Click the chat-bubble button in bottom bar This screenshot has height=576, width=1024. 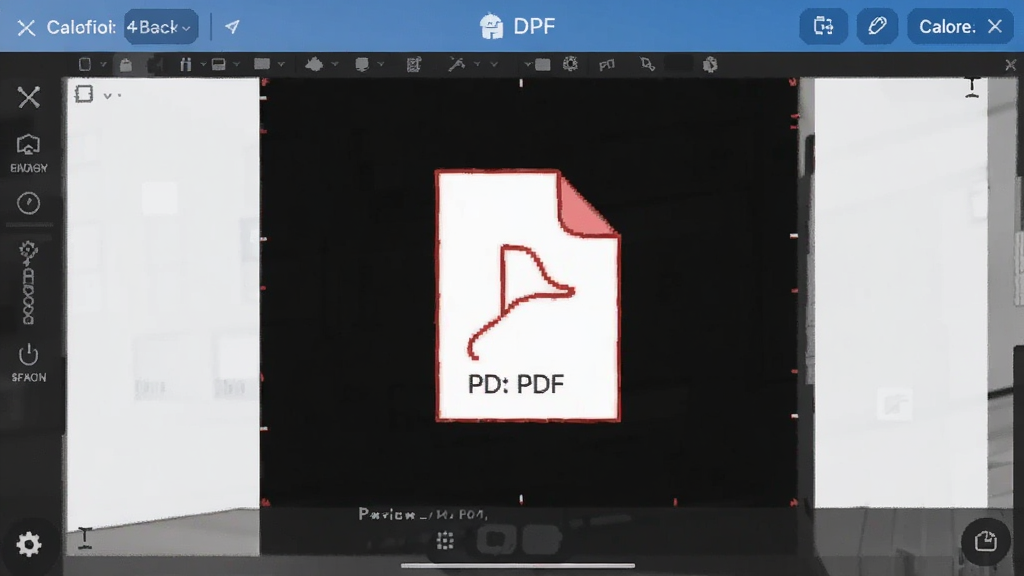coord(496,540)
